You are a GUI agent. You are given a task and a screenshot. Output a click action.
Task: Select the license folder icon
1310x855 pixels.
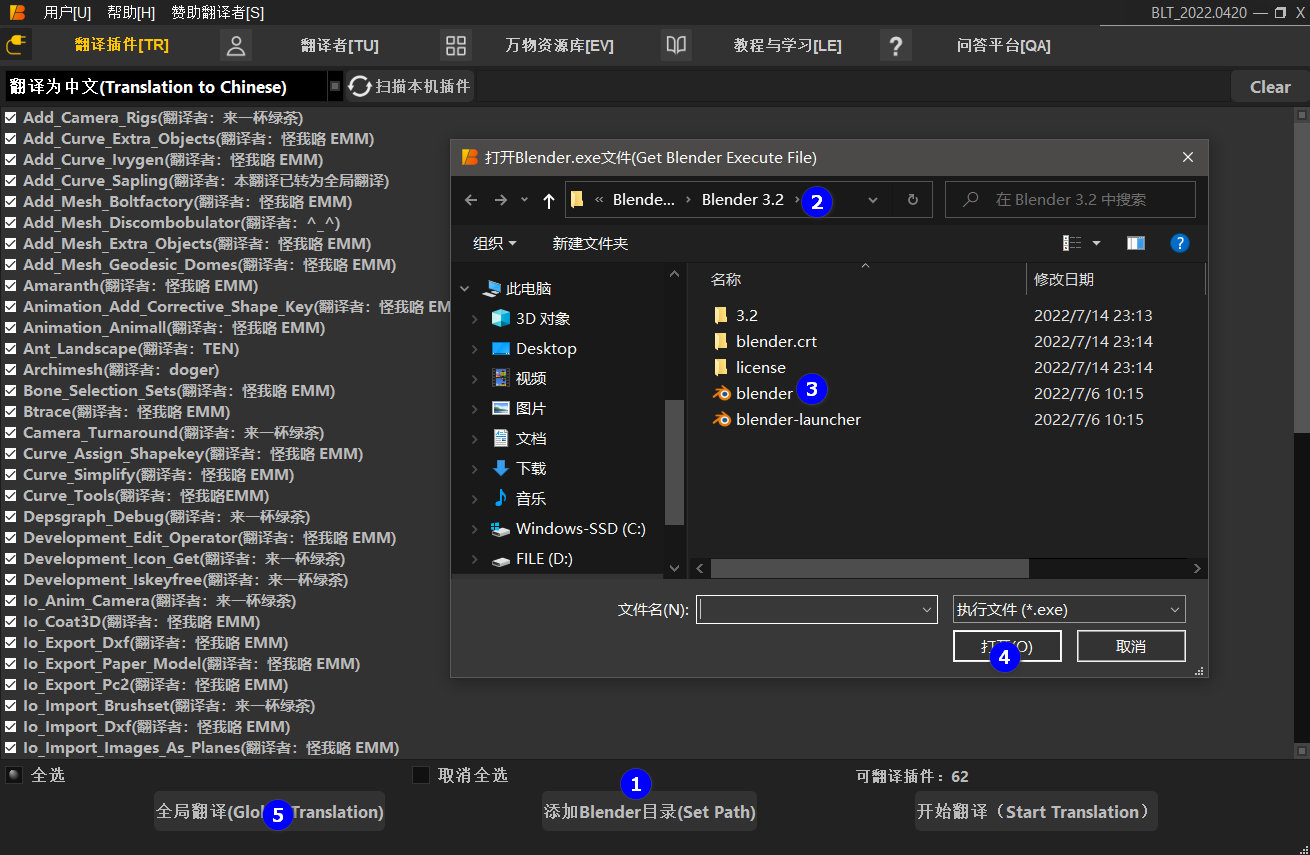pyautogui.click(x=721, y=367)
